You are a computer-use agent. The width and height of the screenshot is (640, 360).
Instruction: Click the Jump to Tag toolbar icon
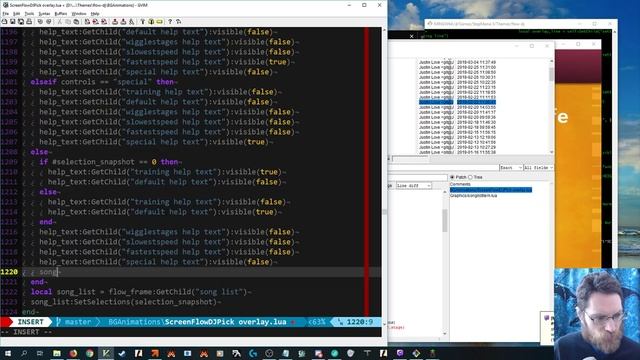[x=160, y=22]
